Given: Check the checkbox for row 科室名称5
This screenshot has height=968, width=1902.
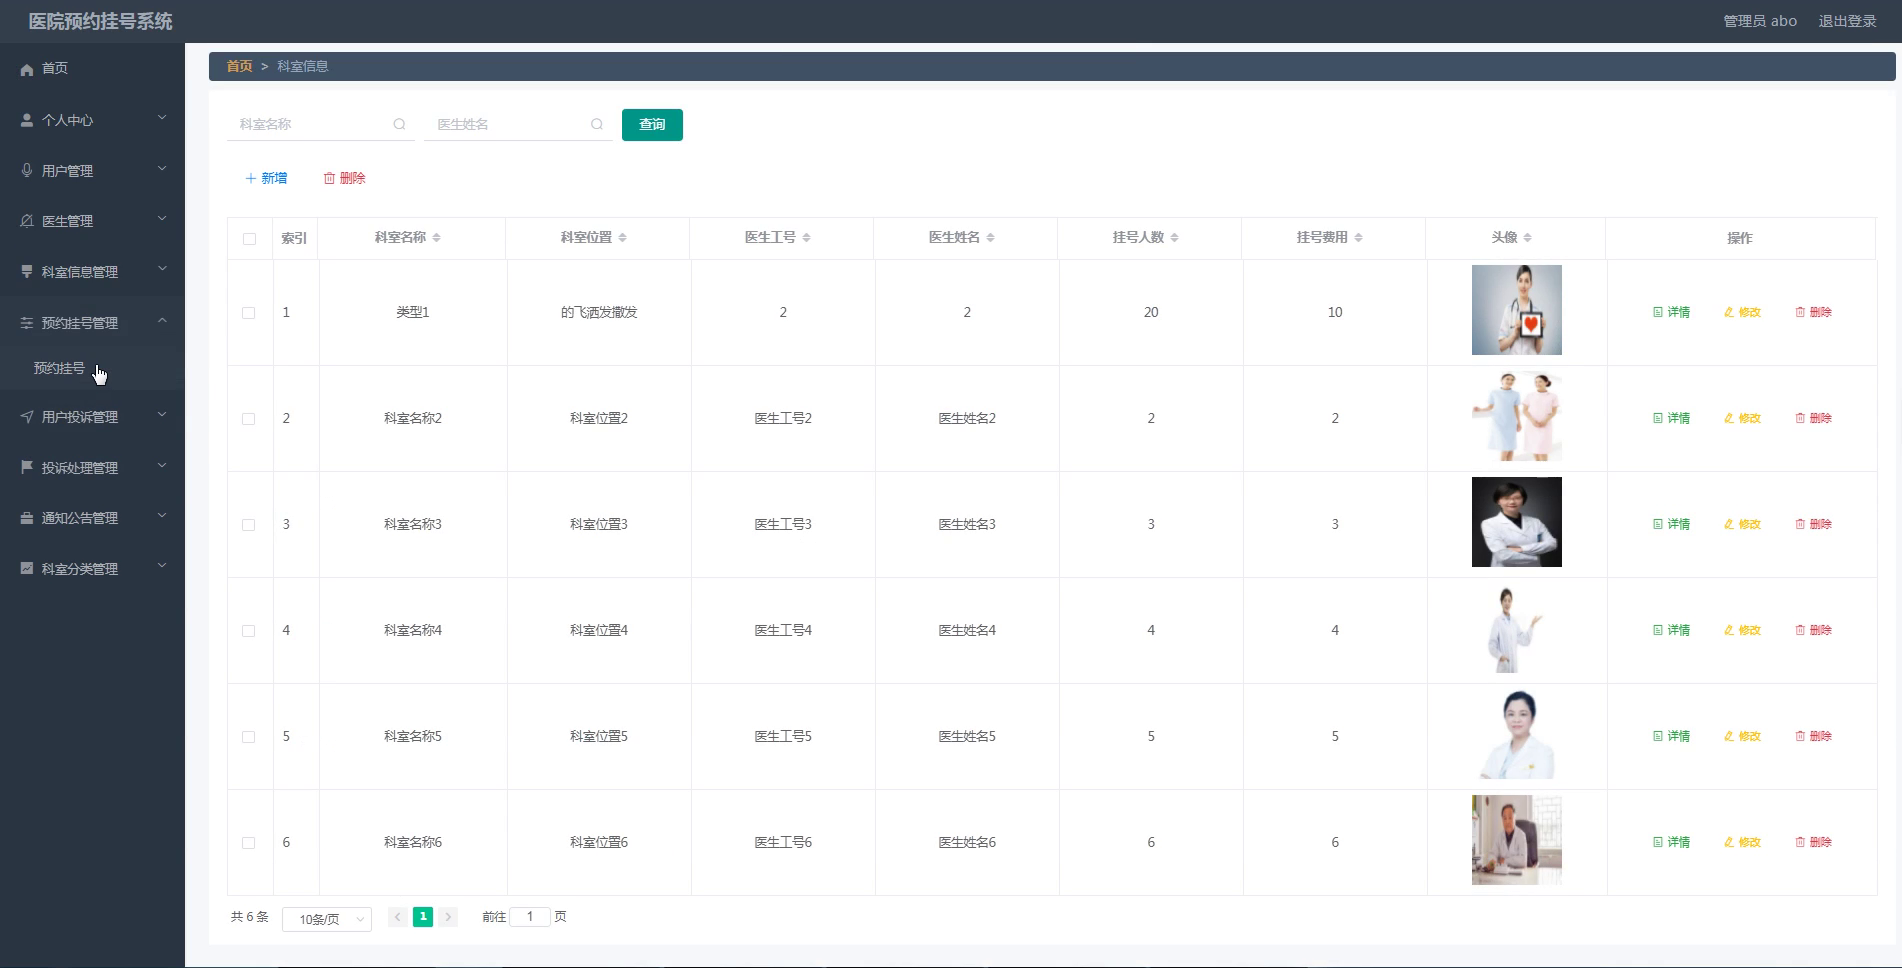Looking at the screenshot, I should tap(249, 737).
